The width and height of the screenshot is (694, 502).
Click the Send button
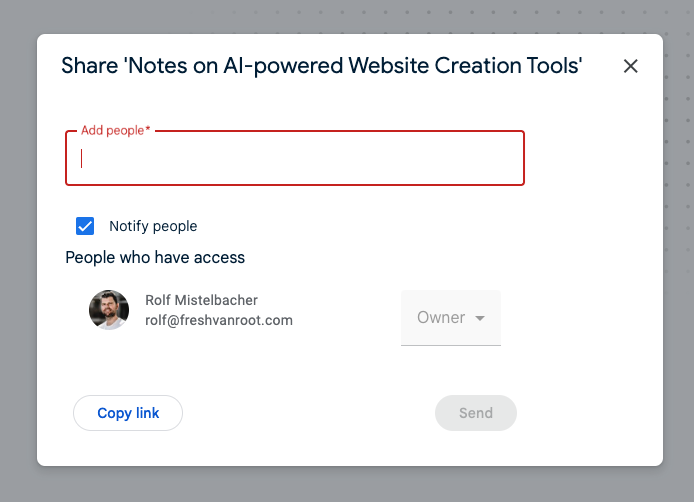pos(476,413)
